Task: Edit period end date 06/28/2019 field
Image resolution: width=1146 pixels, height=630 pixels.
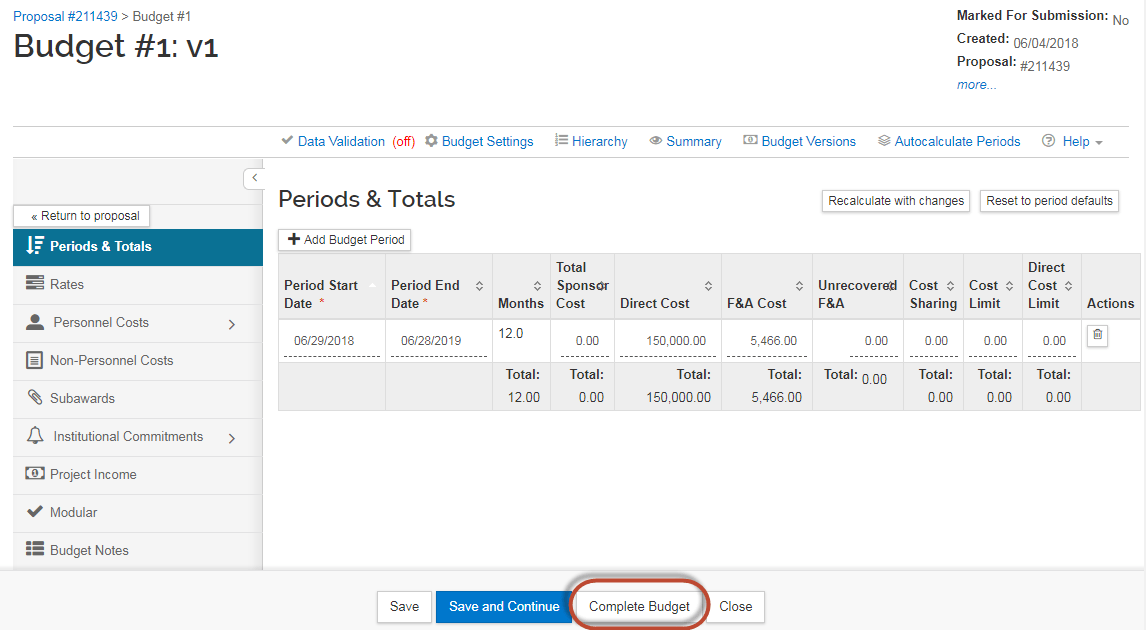Action: pyautogui.click(x=439, y=341)
